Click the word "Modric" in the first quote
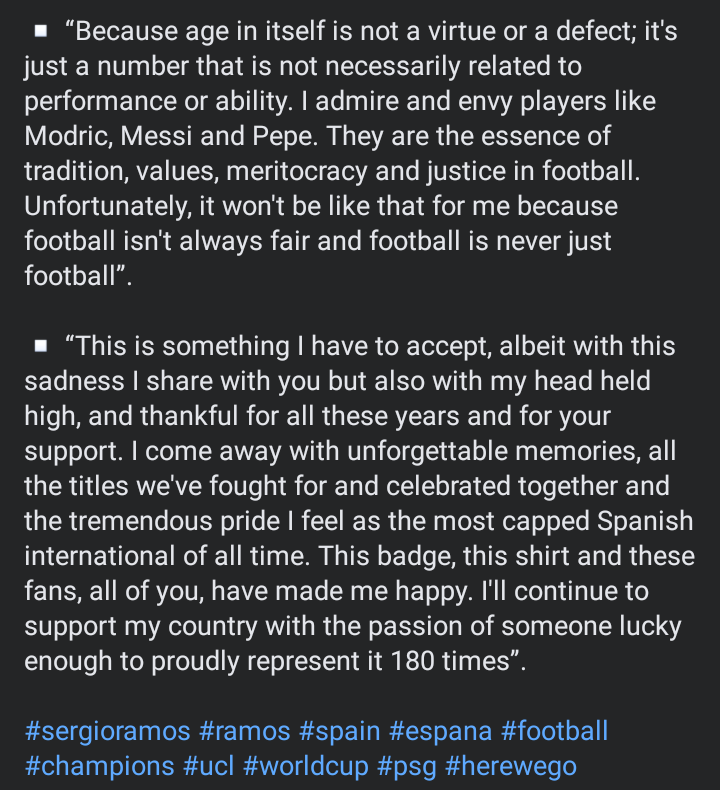This screenshot has height=790, width=720. [69, 136]
